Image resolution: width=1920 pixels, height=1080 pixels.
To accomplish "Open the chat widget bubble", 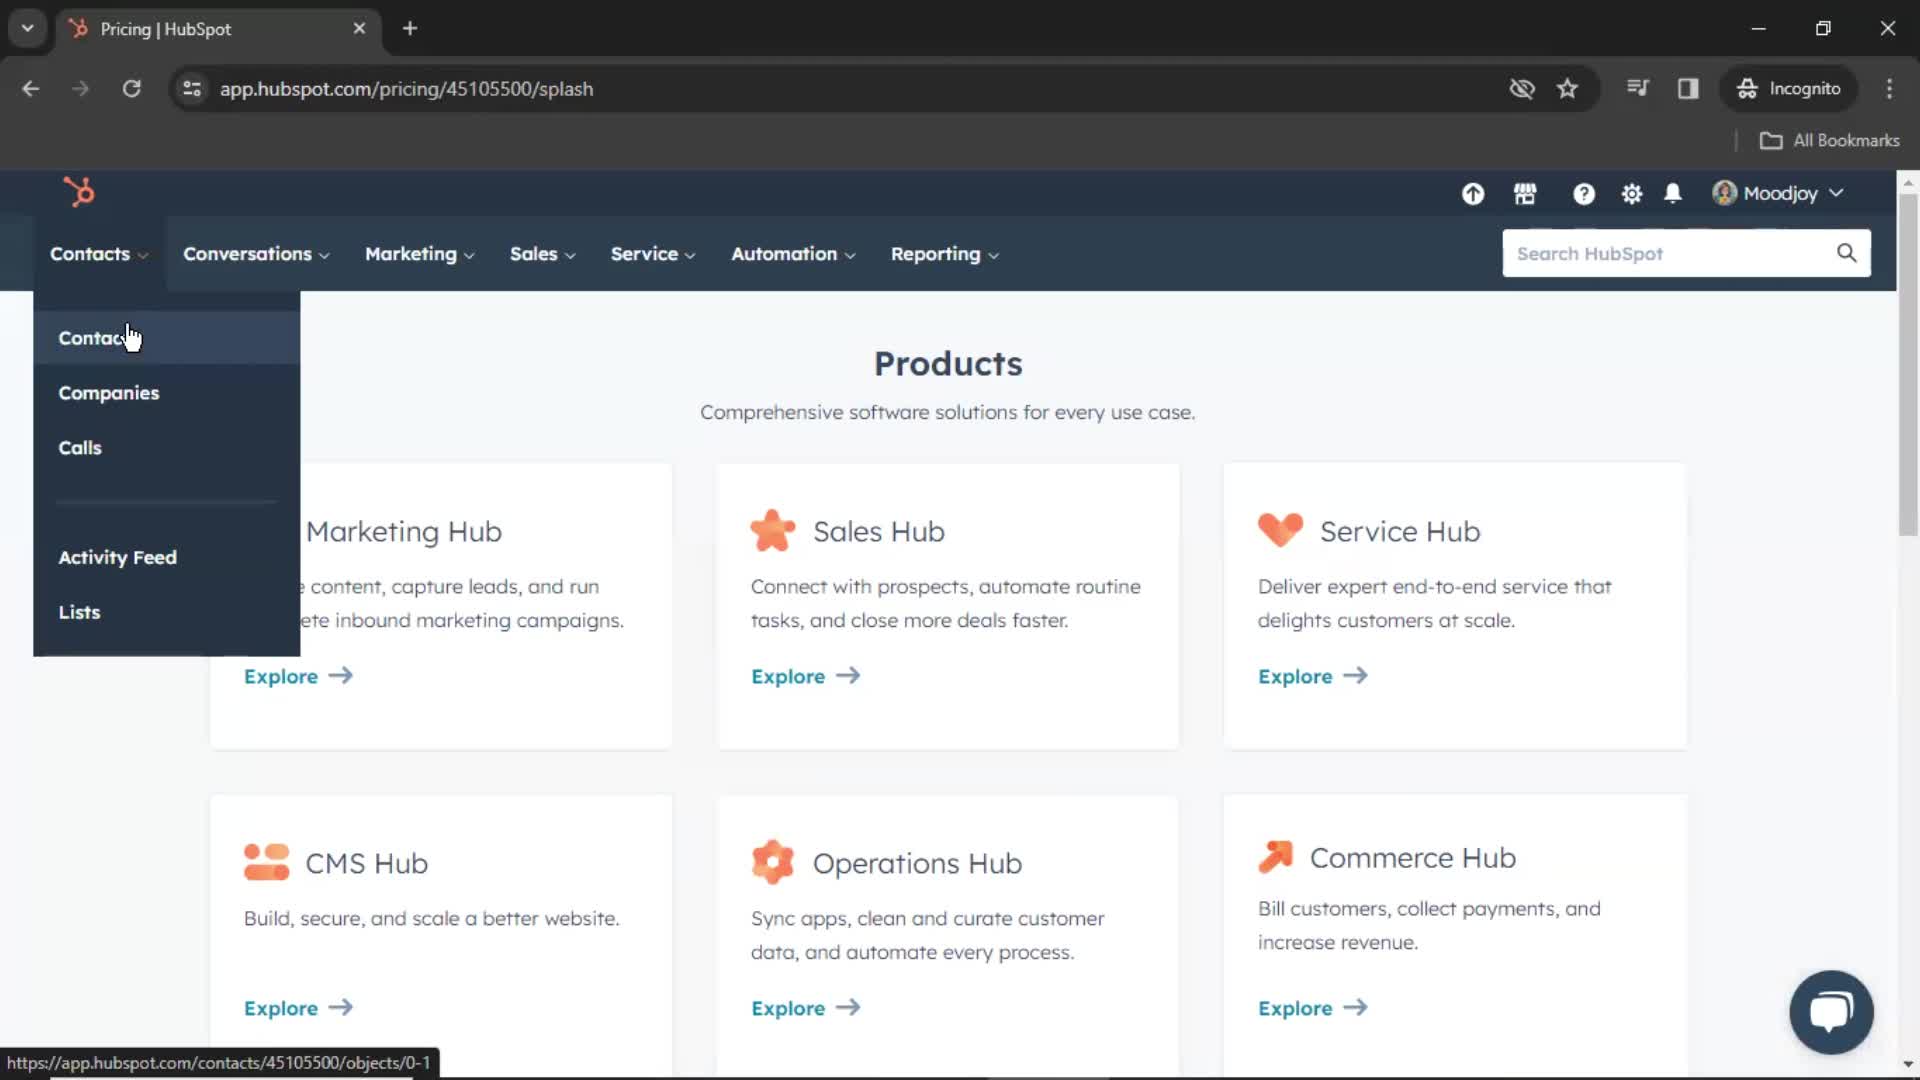I will click(x=1831, y=1012).
